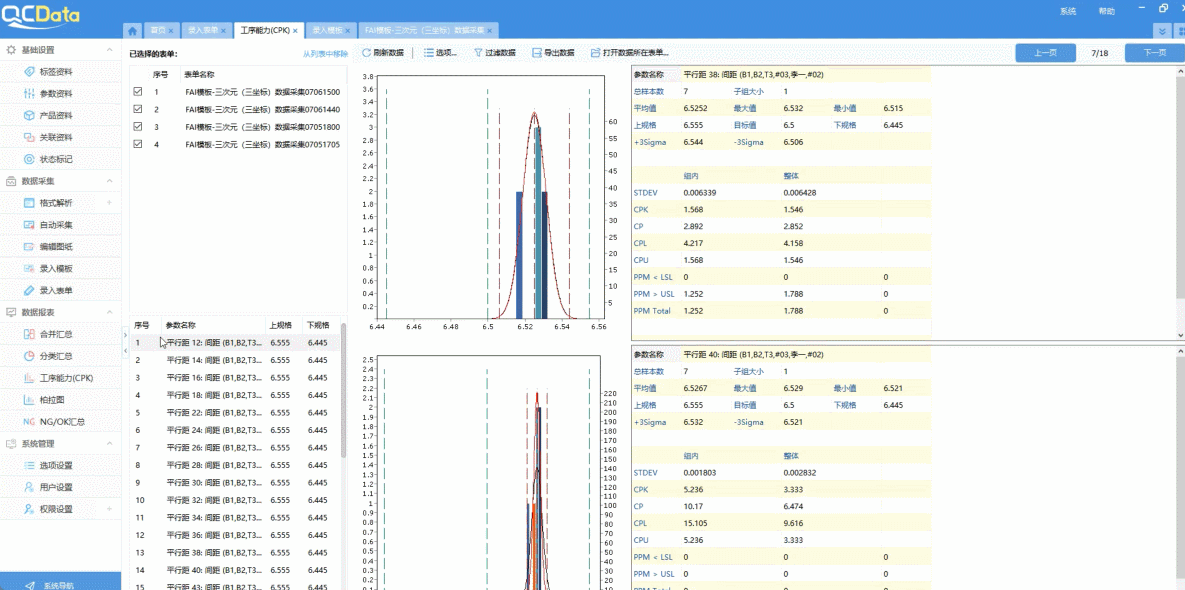Open 产品资料 via its cube icon
This screenshot has height=590, width=1185.
pos(30,116)
